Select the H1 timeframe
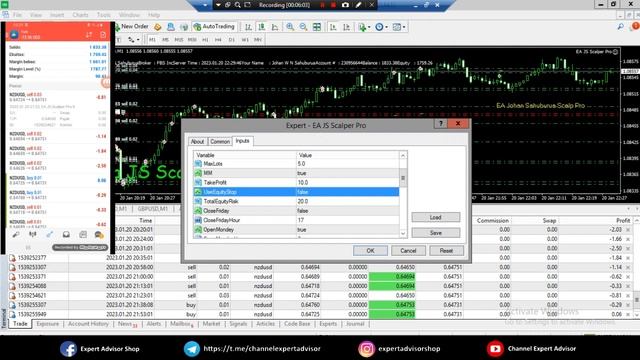The image size is (640, 360). click(205, 40)
